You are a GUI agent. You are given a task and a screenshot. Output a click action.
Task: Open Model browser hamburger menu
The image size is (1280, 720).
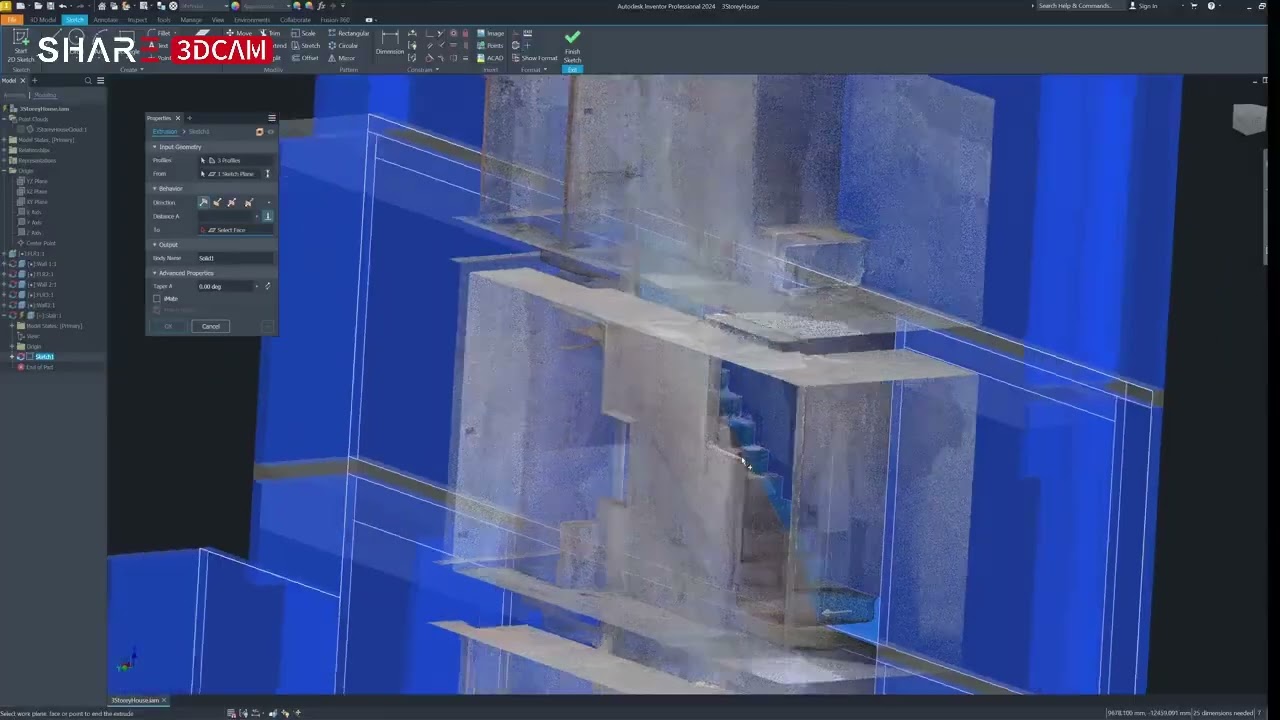click(x=100, y=81)
